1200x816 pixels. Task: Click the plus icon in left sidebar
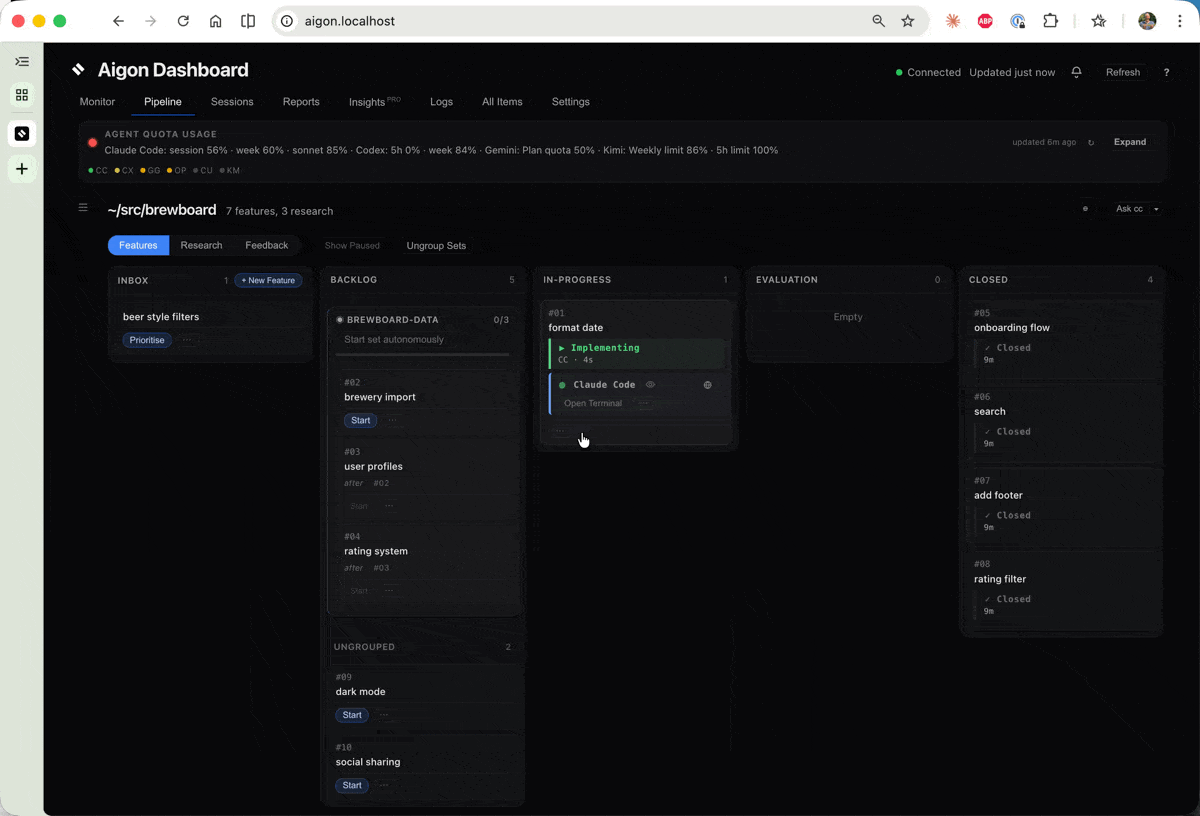pos(22,169)
